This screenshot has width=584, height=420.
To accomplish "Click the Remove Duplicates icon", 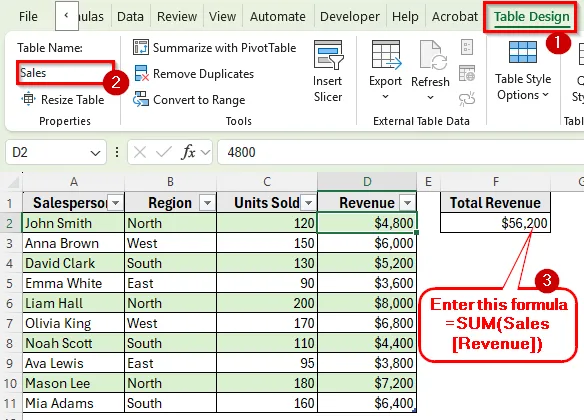I will (x=141, y=74).
